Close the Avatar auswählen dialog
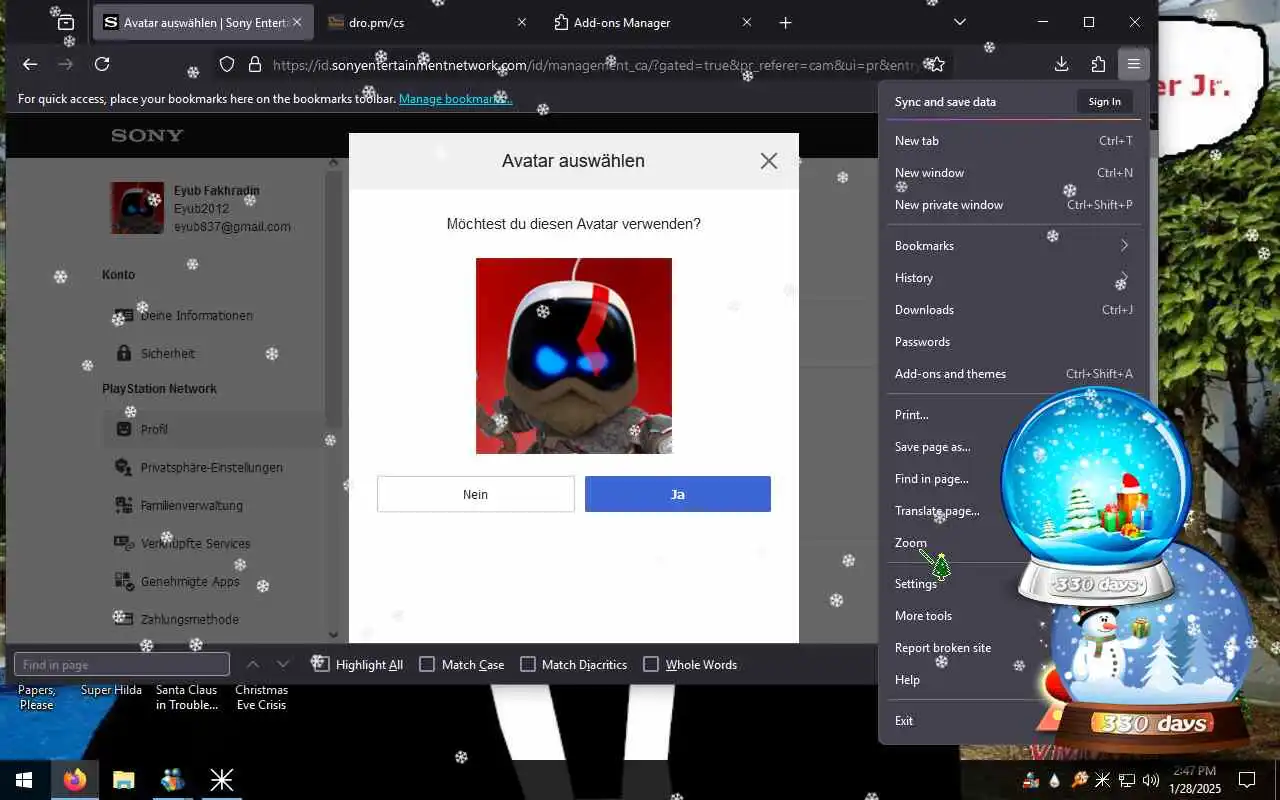Viewport: 1280px width, 800px height. click(768, 161)
